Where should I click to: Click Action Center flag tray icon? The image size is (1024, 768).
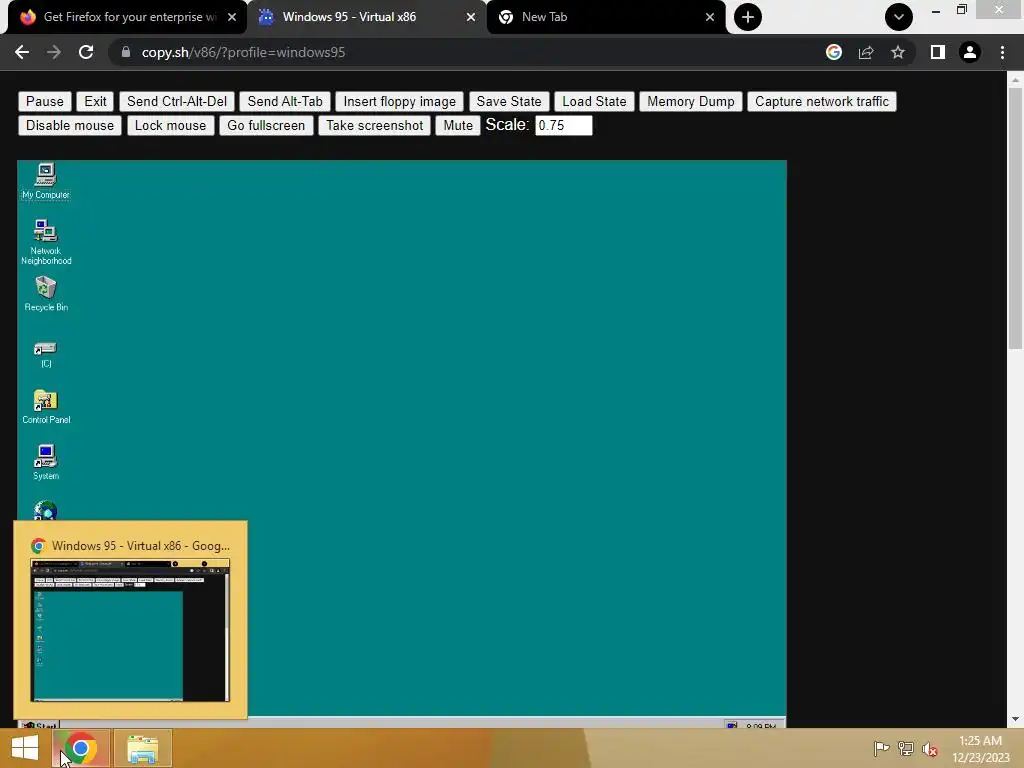882,748
